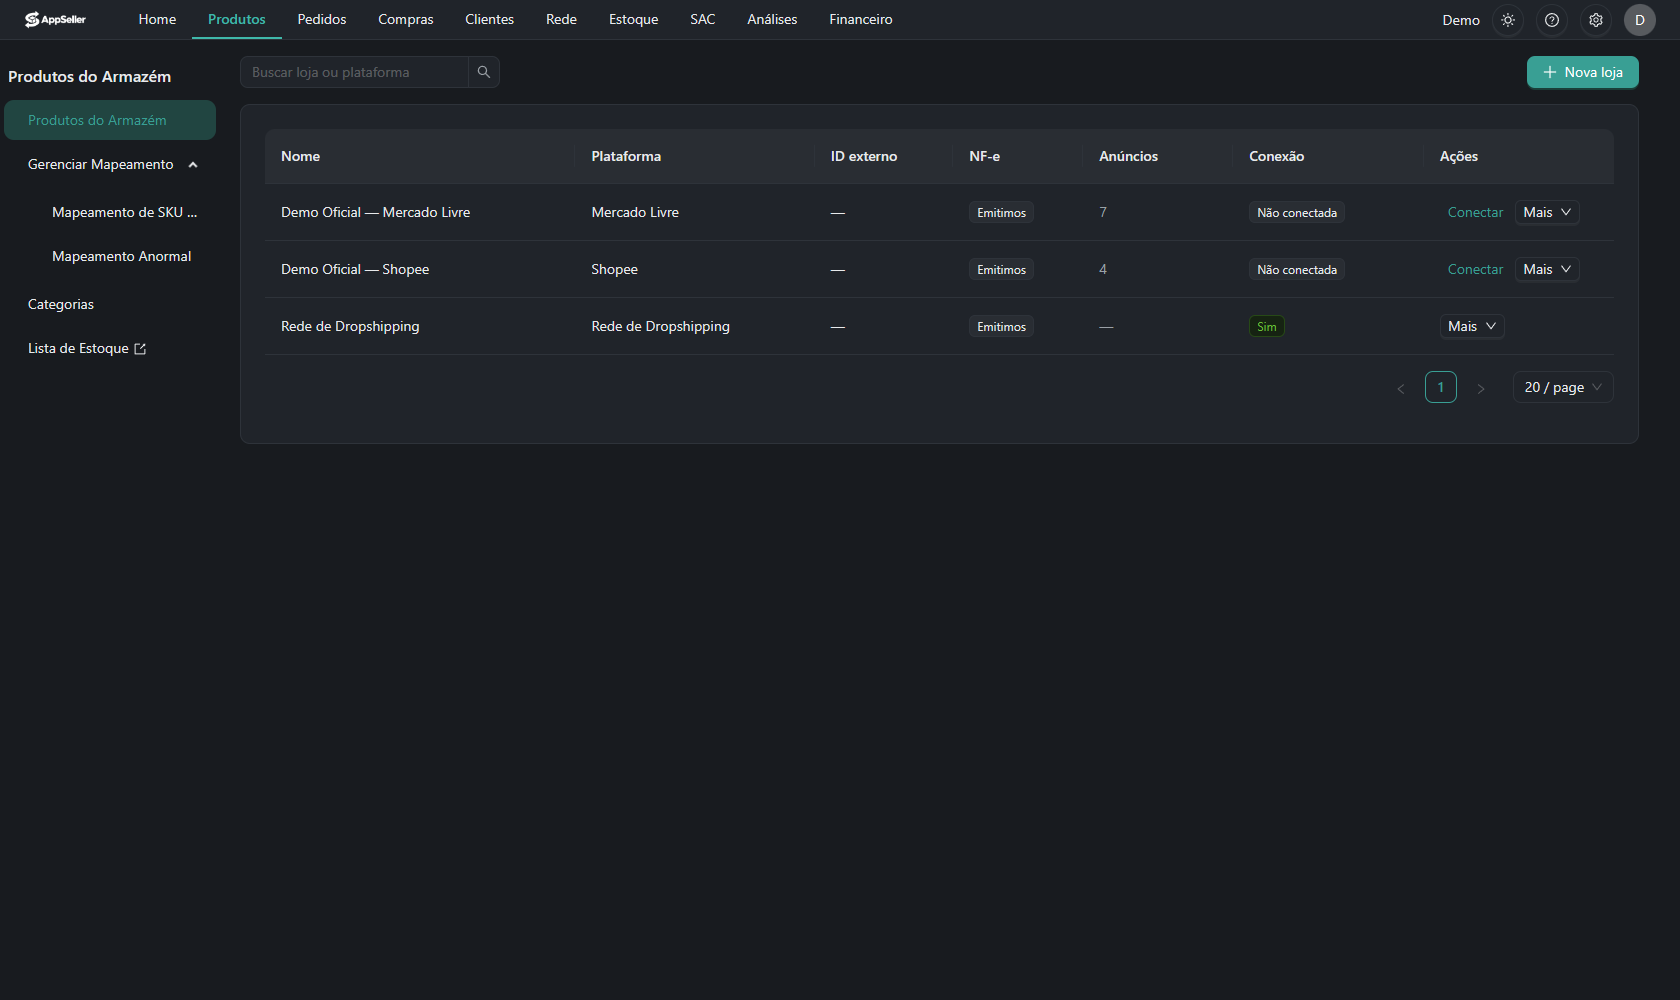
Task: Go to previous page arrow
Action: pos(1401,388)
